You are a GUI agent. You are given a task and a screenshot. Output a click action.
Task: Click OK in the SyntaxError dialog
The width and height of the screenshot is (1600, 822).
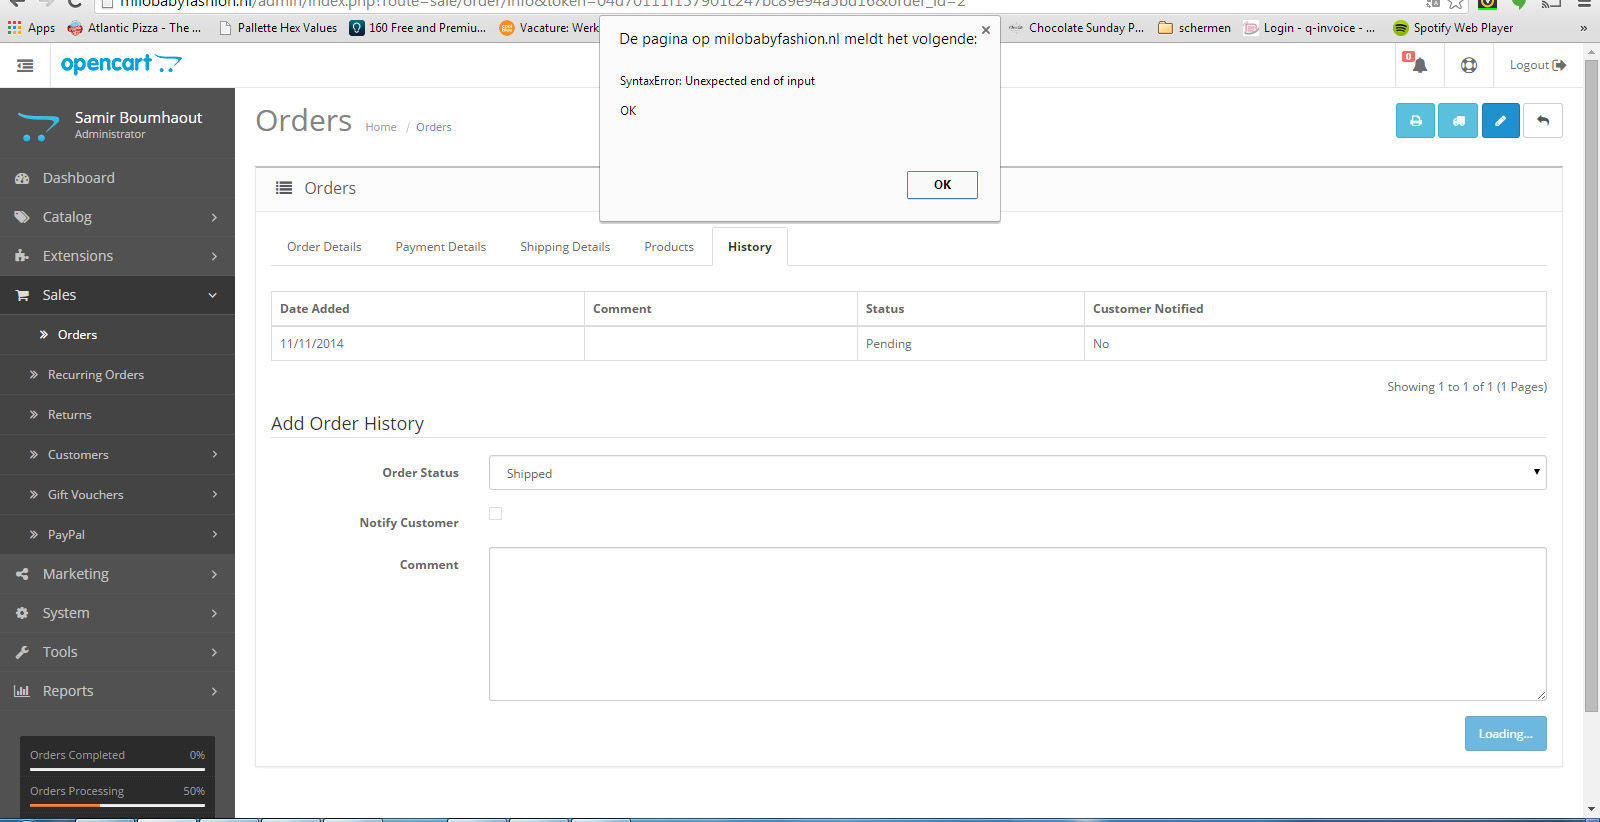[x=942, y=185]
